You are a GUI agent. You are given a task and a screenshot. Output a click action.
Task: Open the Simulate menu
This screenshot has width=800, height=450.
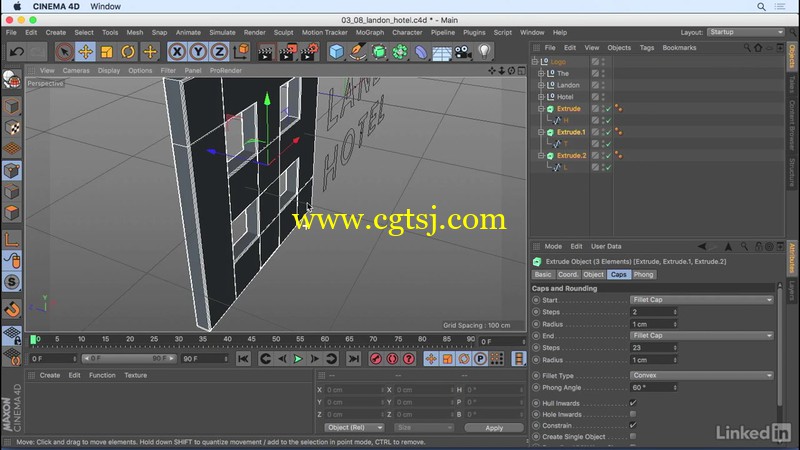coord(222,32)
